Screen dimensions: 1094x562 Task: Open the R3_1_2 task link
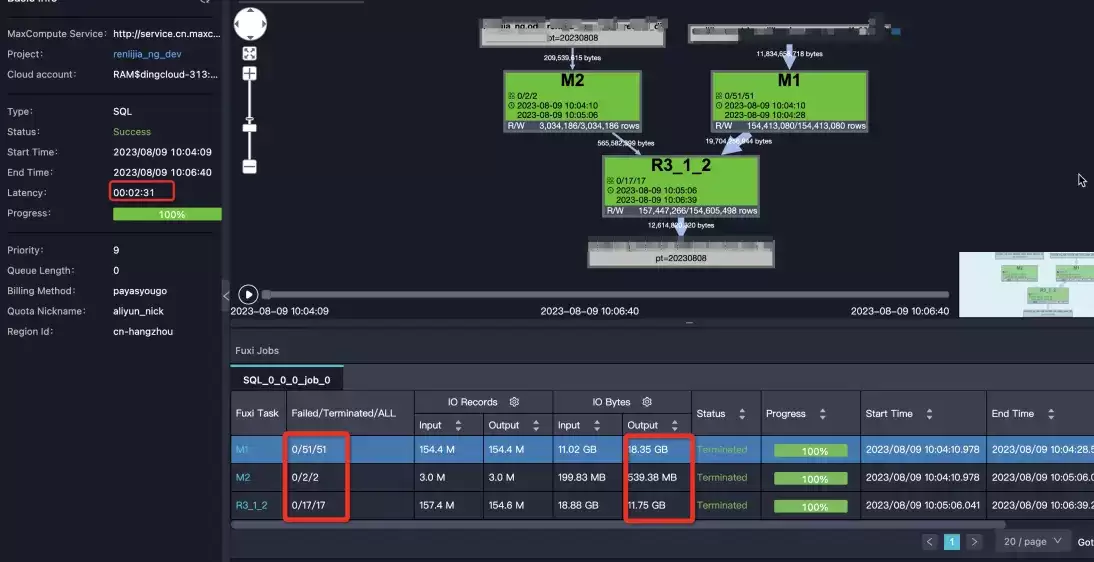[x=251, y=505]
